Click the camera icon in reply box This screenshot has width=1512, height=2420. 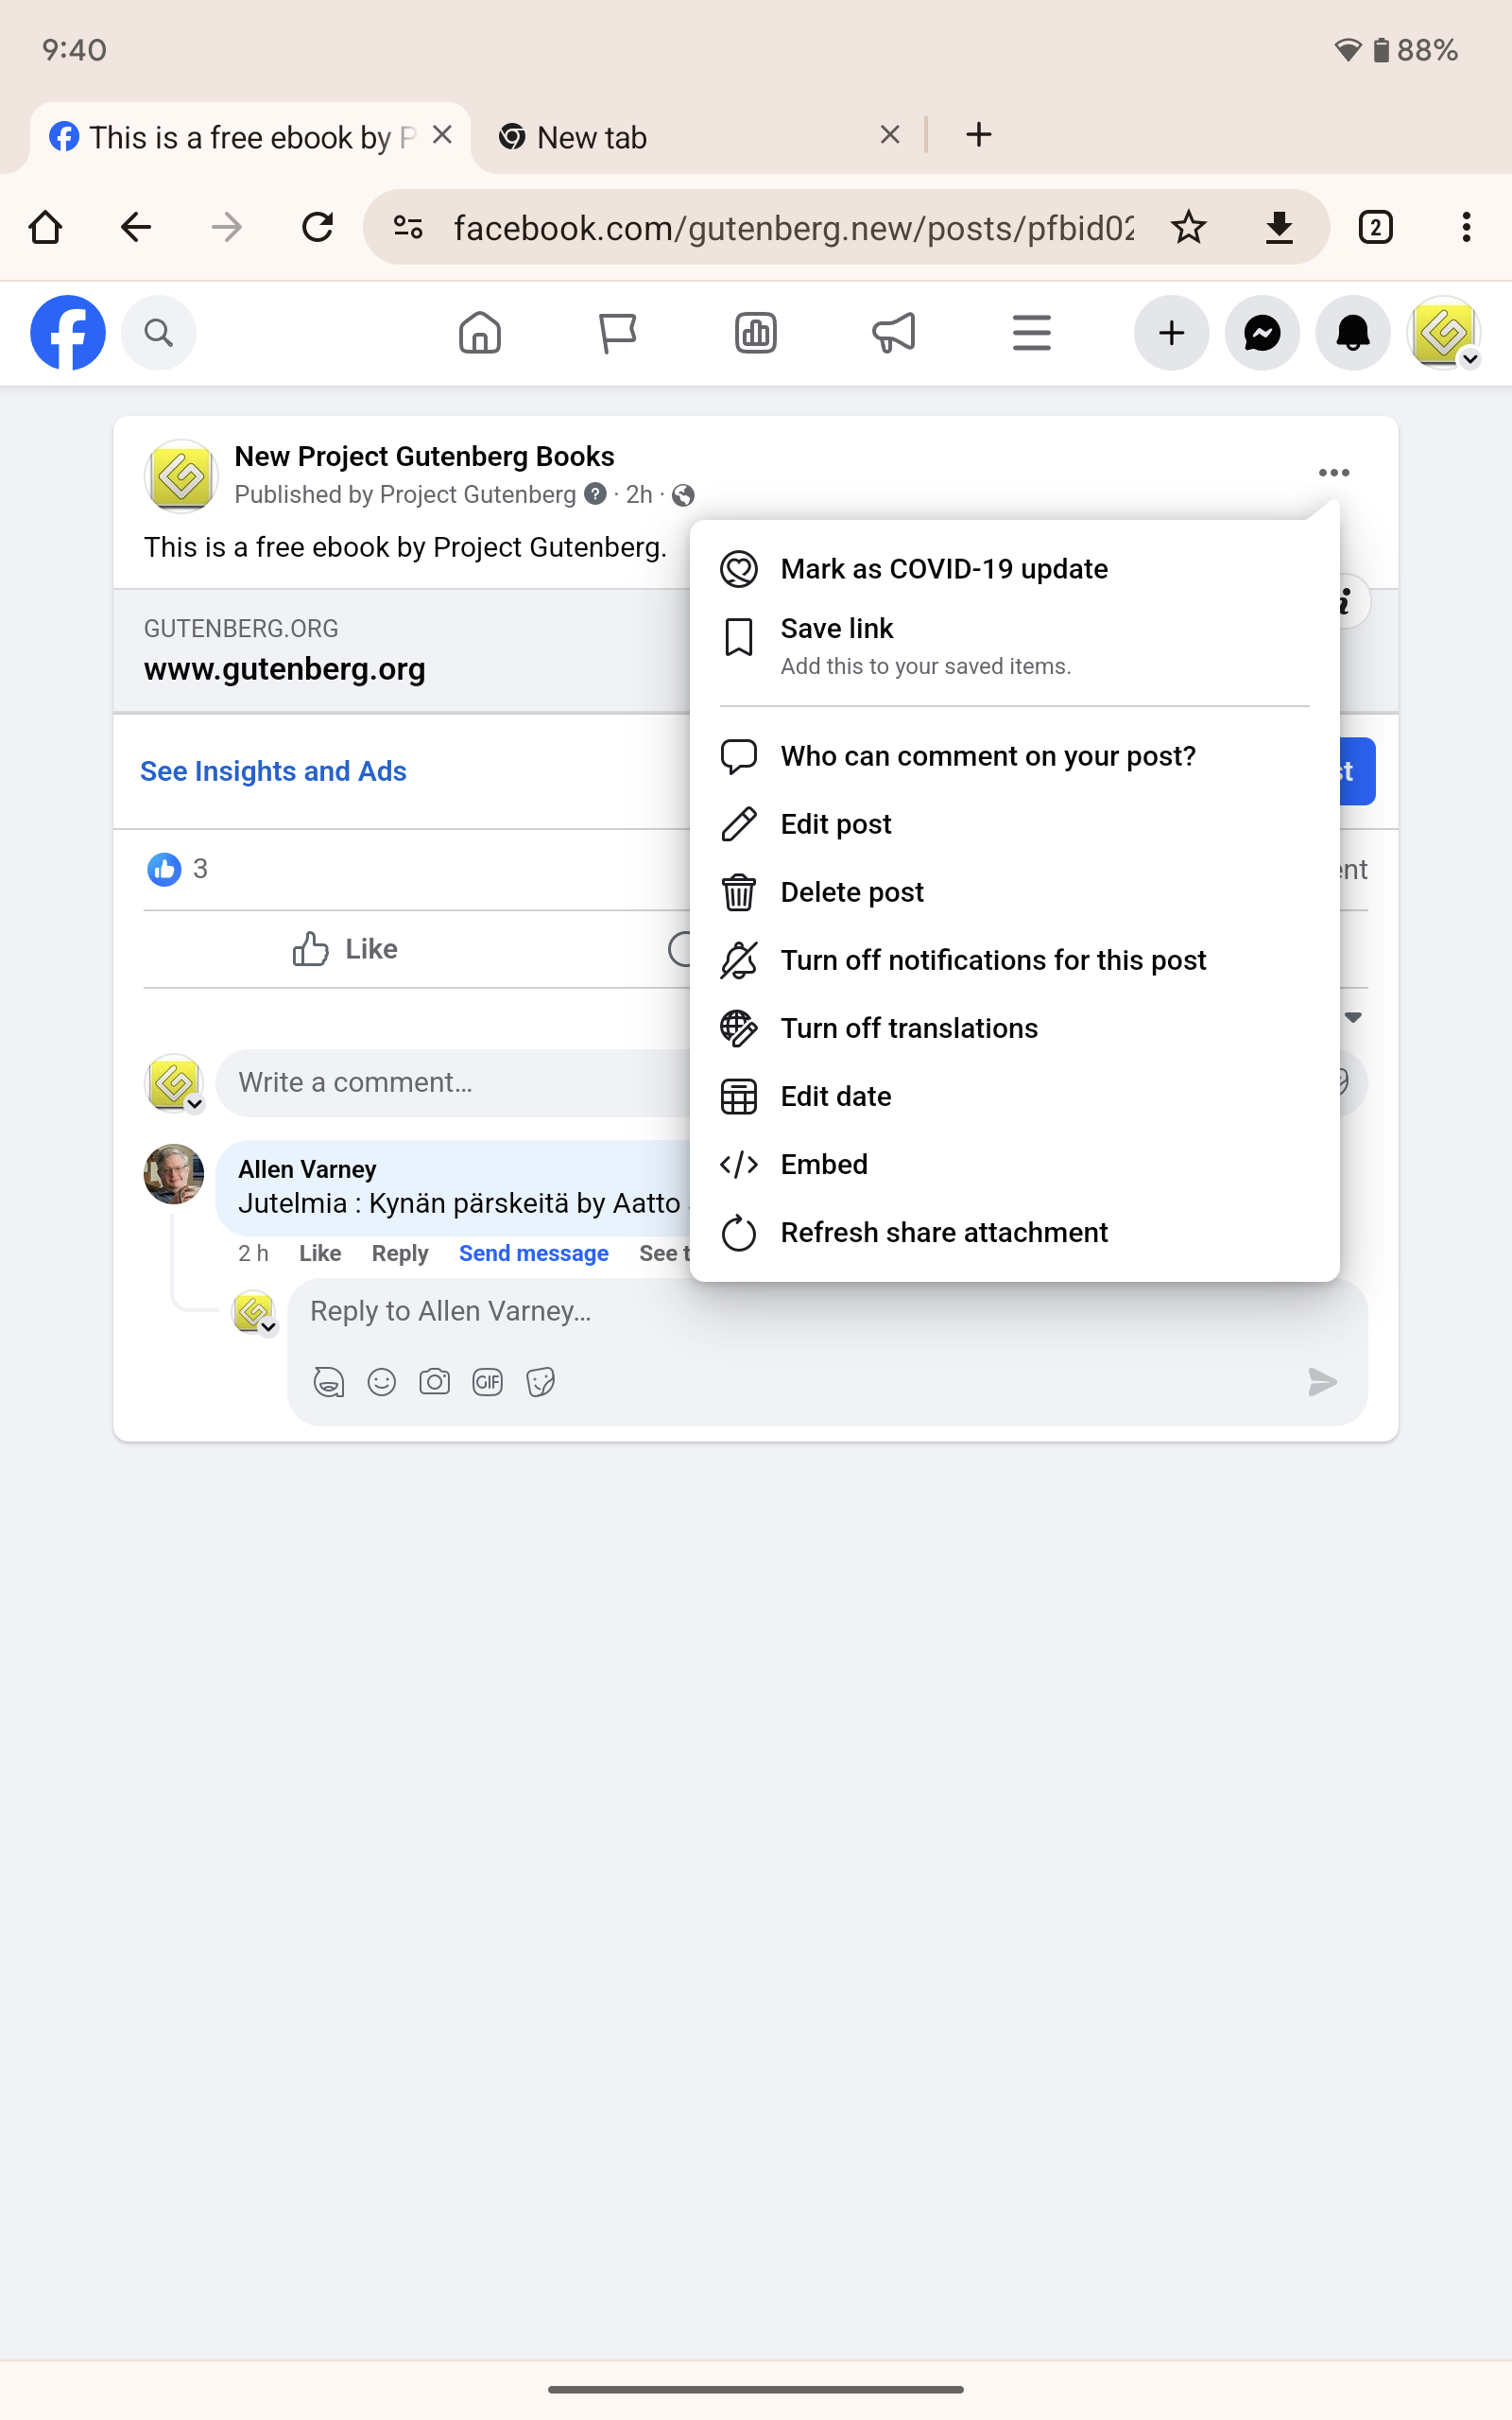click(434, 1382)
